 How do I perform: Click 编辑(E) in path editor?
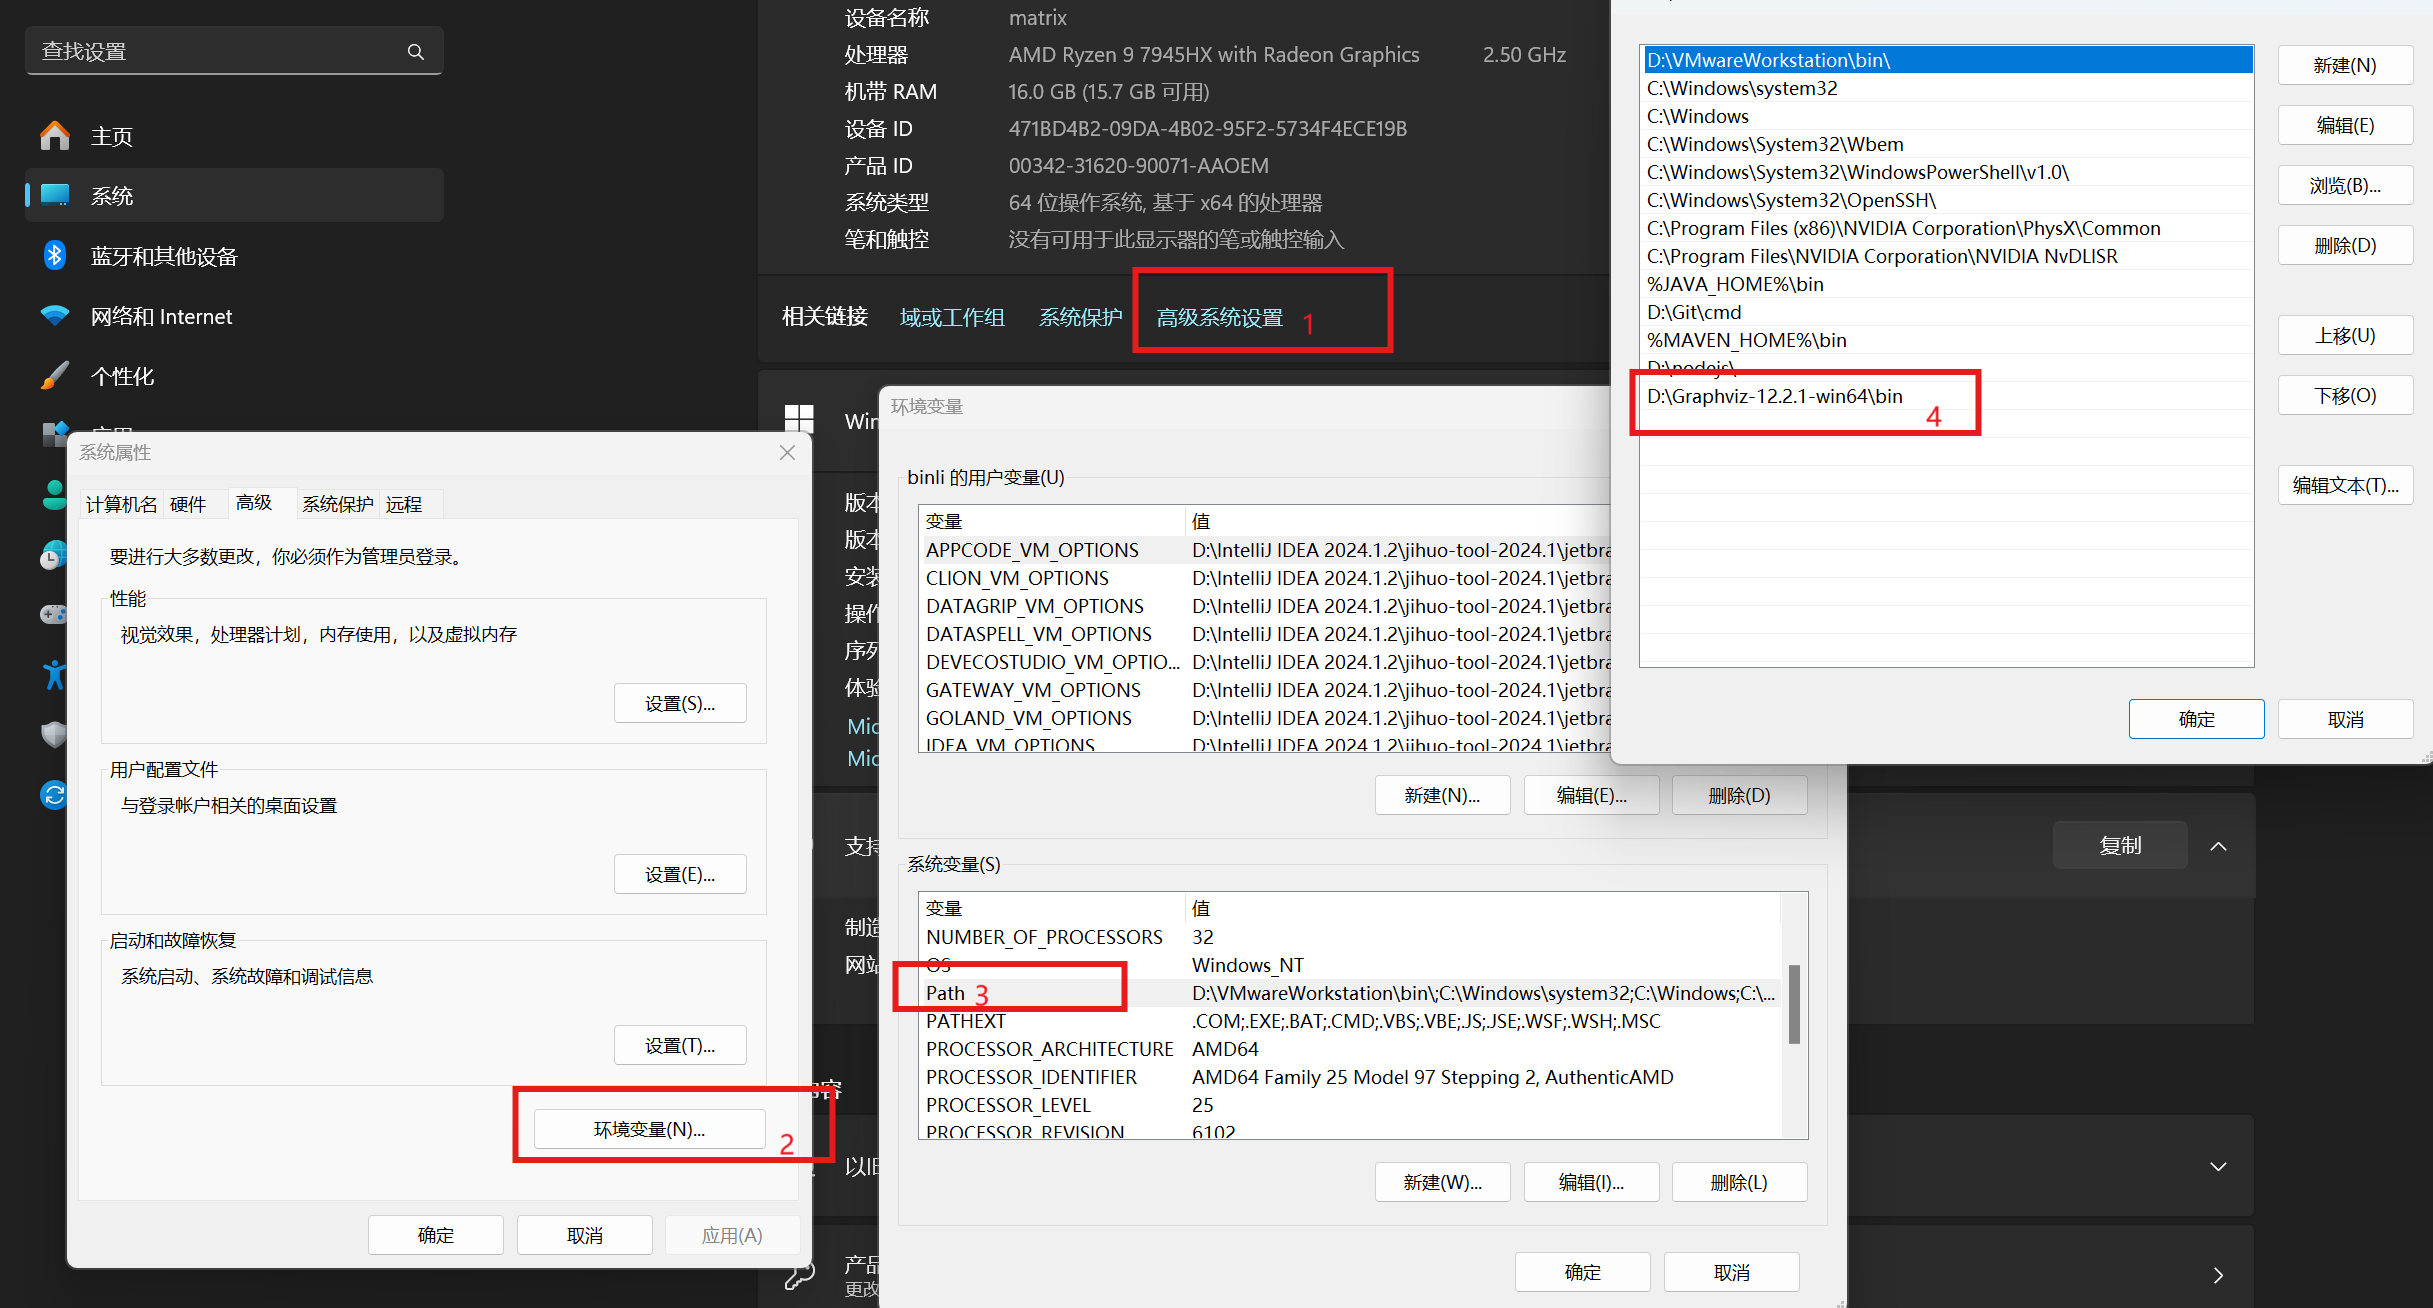point(2345,125)
